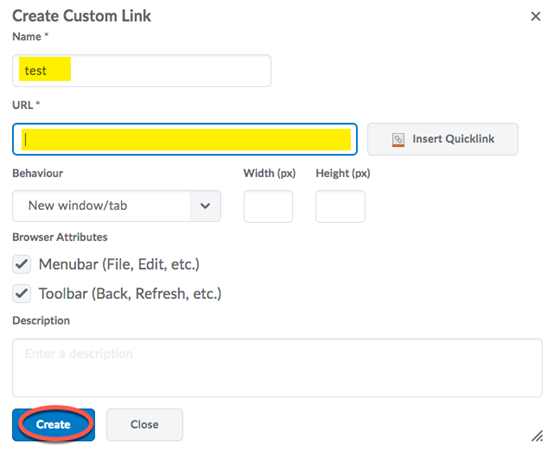Click into the highlighted URL field

(x=185, y=139)
